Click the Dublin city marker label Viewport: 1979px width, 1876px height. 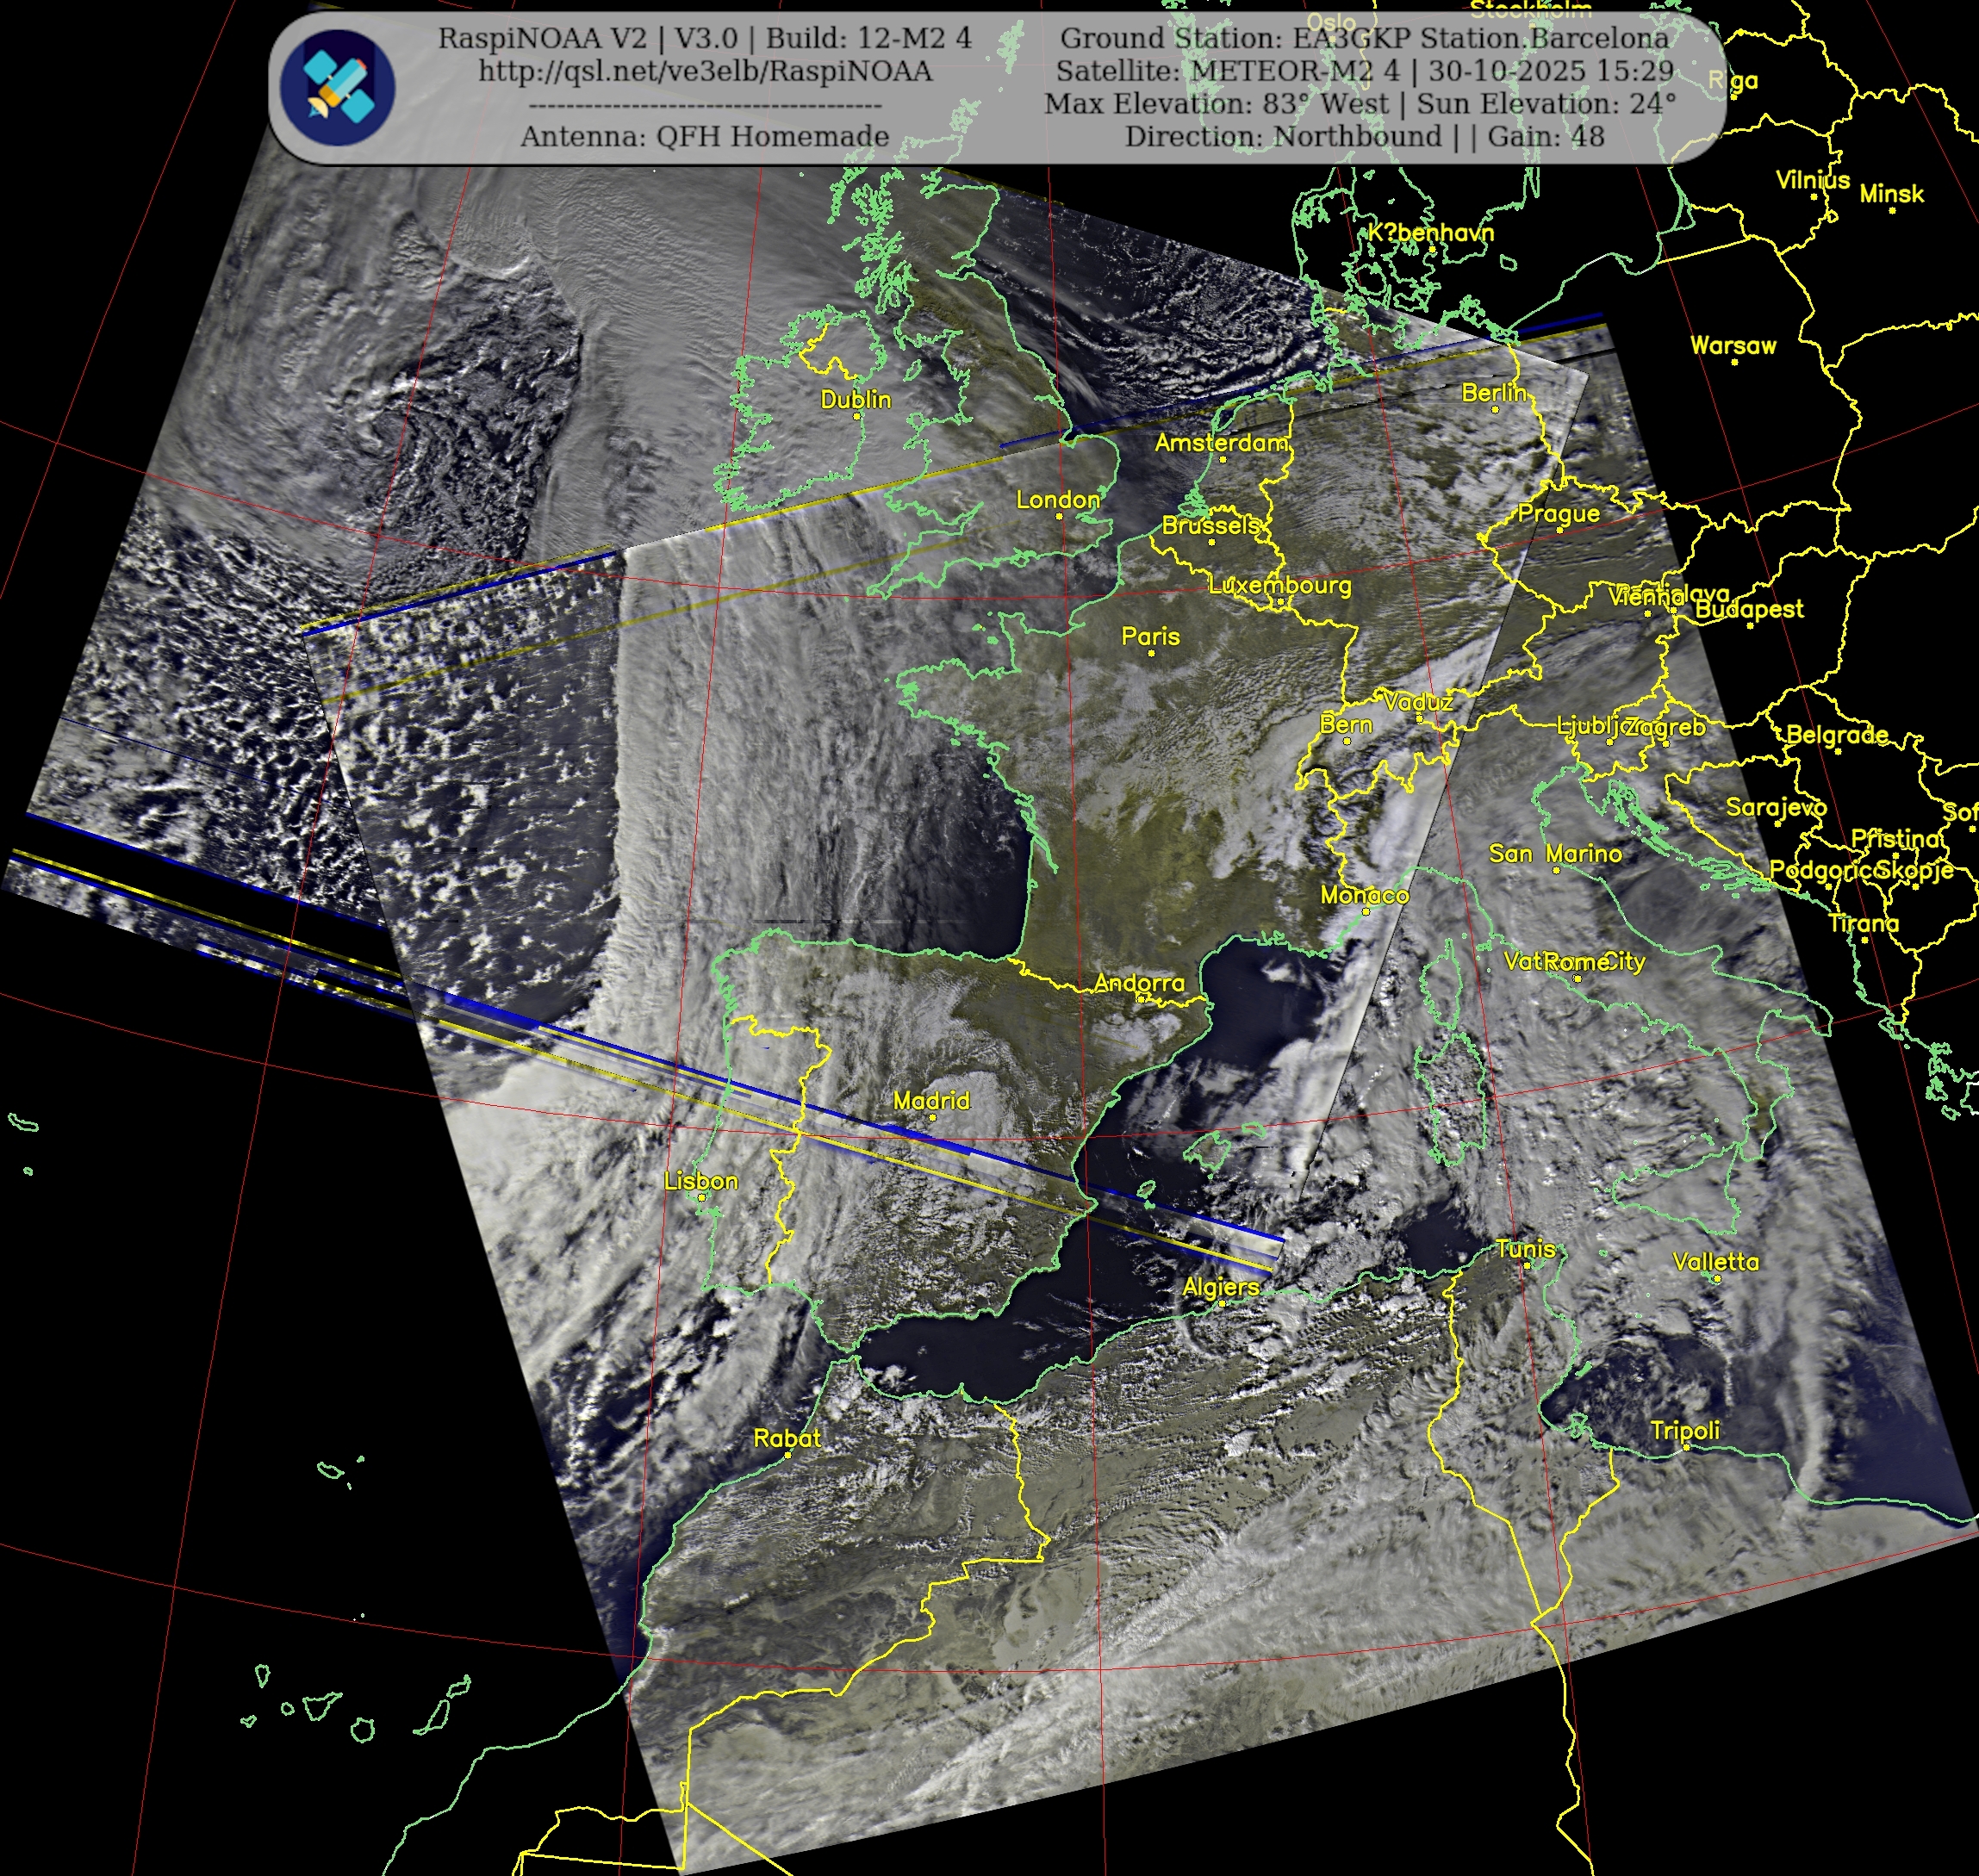tap(855, 399)
